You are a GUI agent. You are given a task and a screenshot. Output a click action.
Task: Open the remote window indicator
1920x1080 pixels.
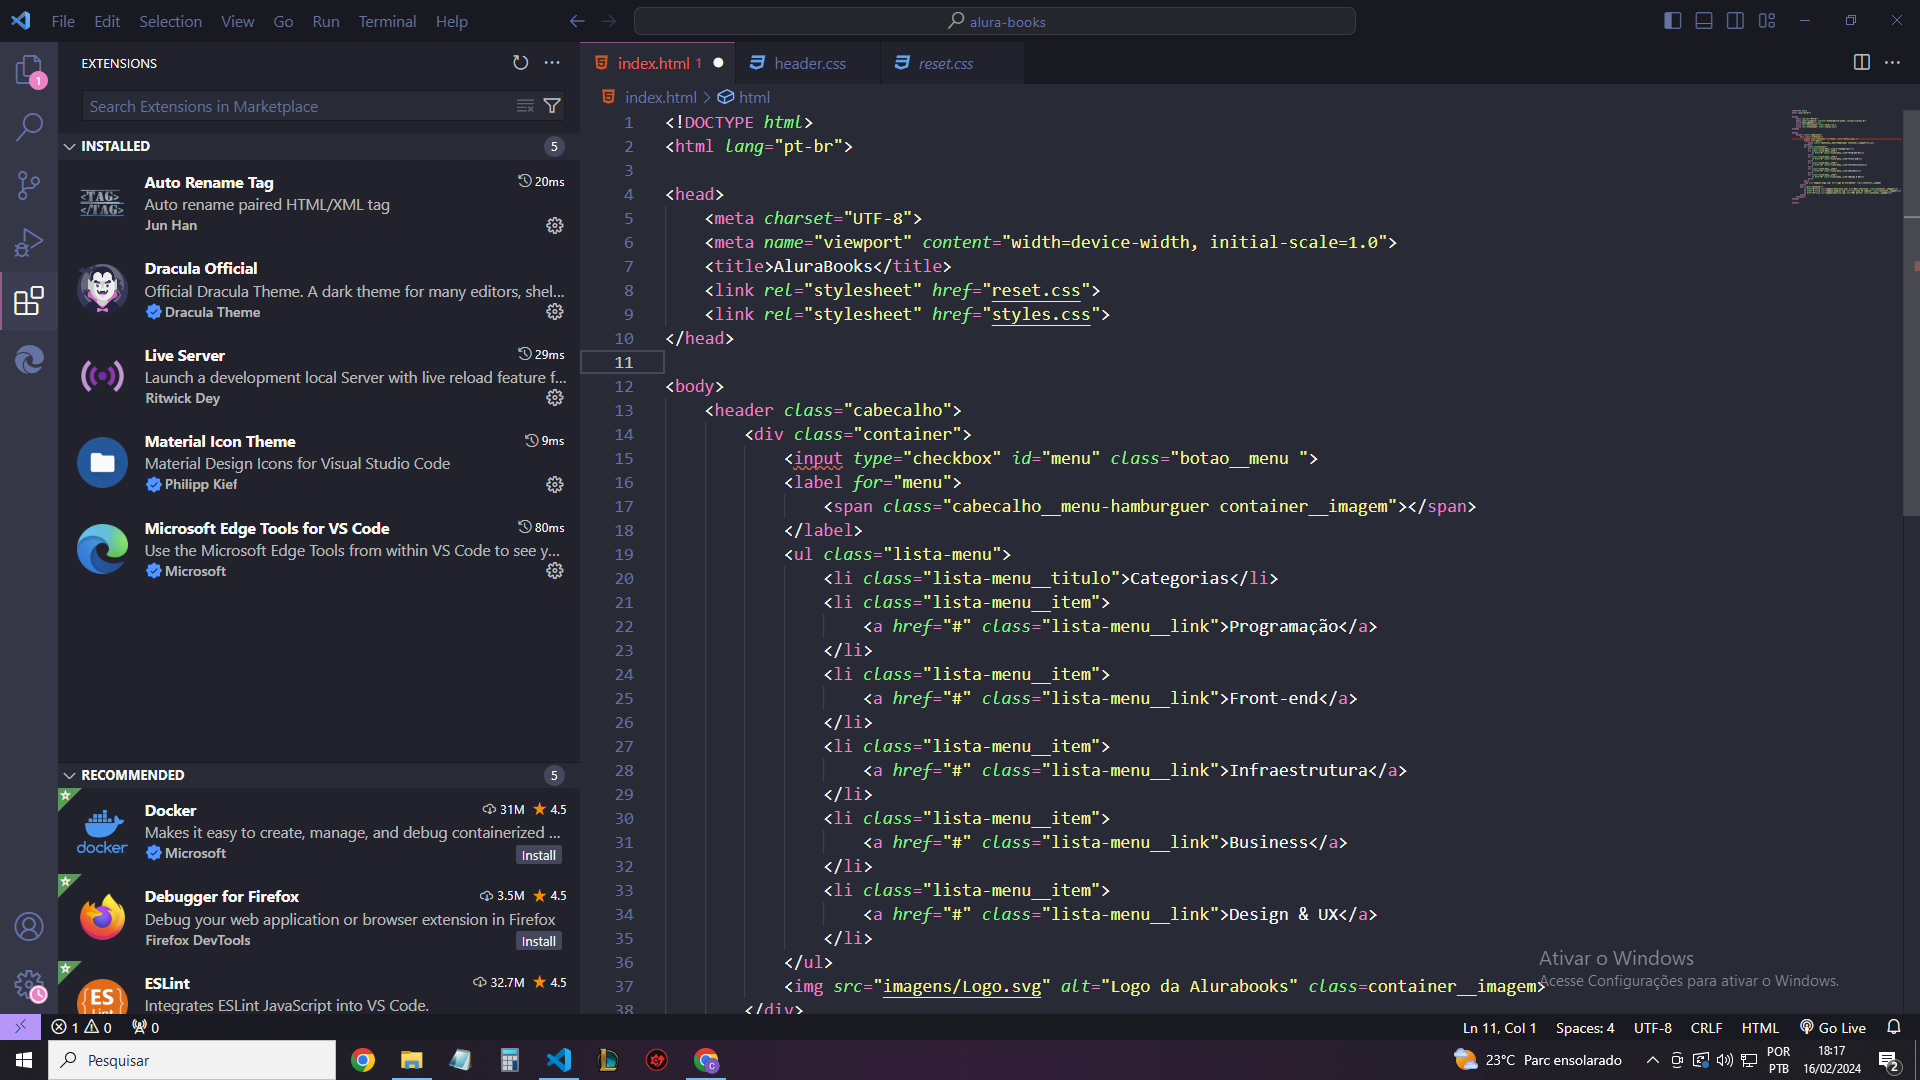[x=20, y=1028]
